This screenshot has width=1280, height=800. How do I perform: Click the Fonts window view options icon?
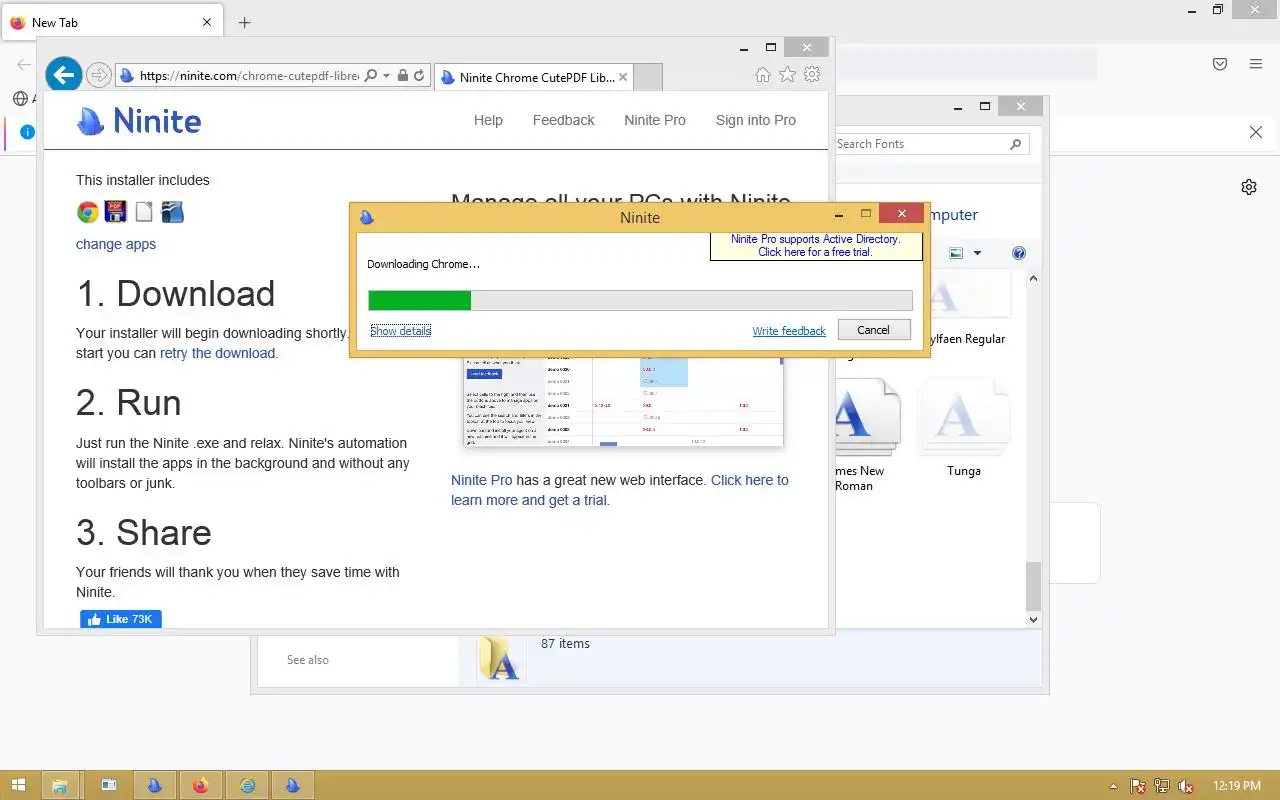[956, 253]
